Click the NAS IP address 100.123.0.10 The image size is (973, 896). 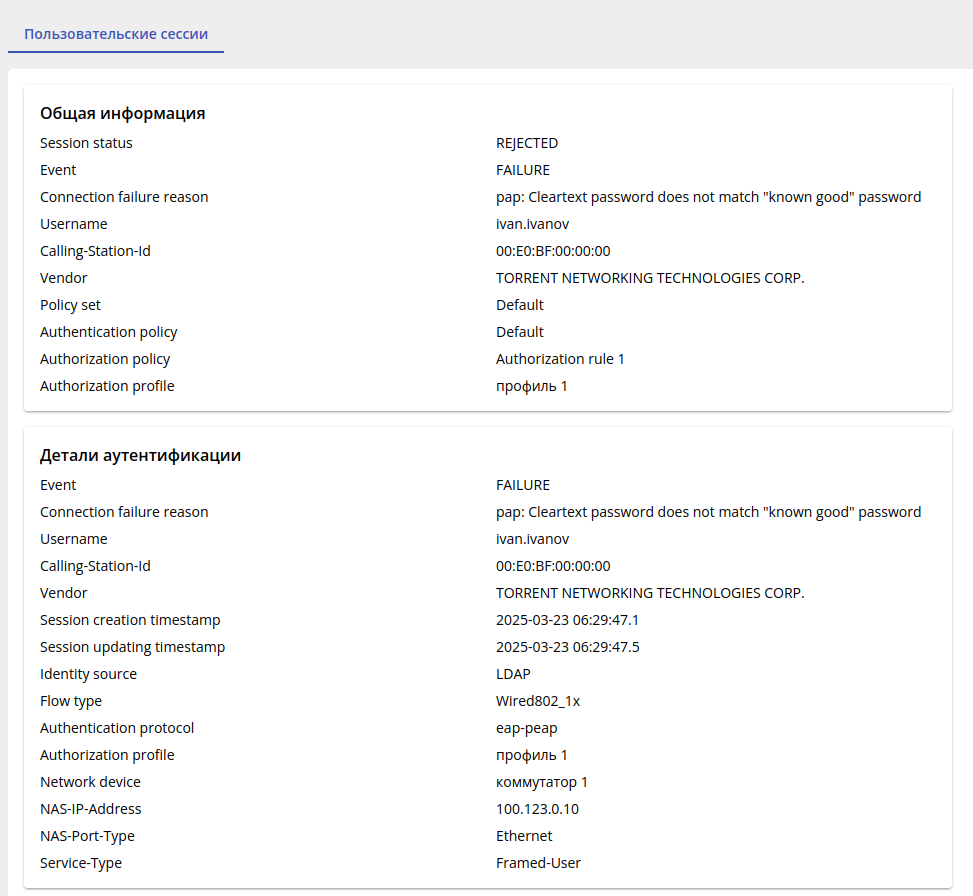[x=537, y=809]
